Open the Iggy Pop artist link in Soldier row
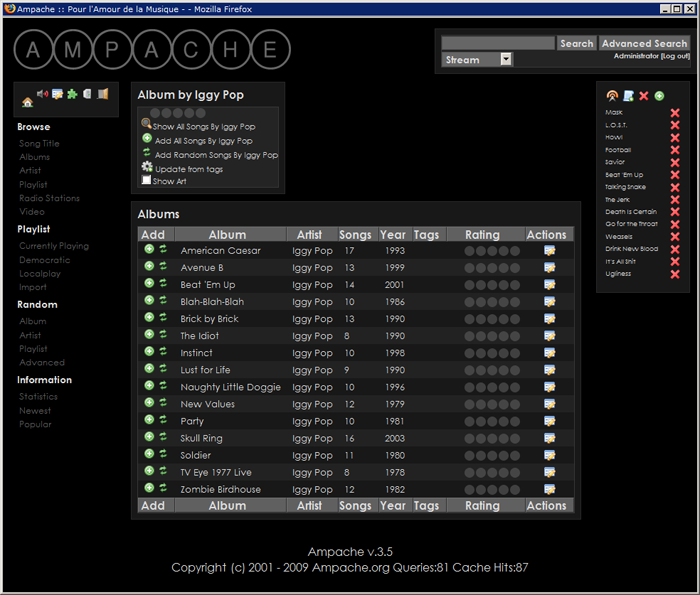The height and width of the screenshot is (595, 700). pos(312,455)
